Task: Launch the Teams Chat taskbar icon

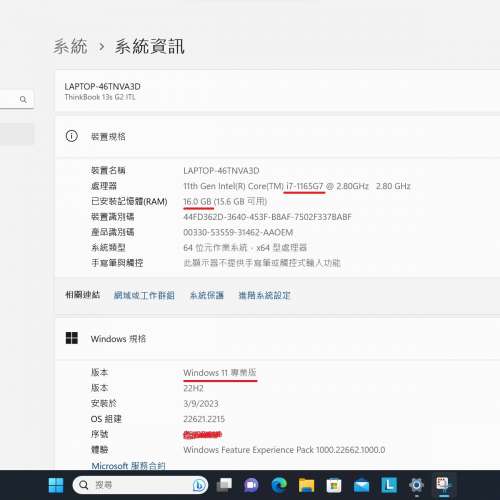Action: (251, 485)
